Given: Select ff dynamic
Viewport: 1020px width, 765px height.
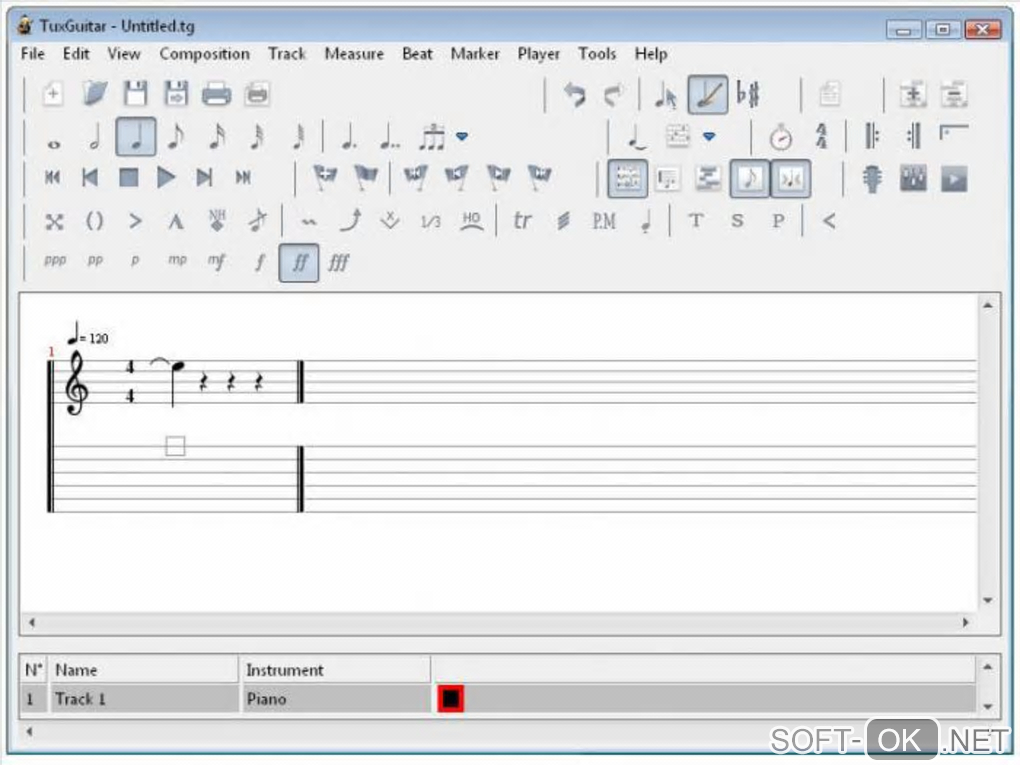Looking at the screenshot, I should (x=299, y=263).
